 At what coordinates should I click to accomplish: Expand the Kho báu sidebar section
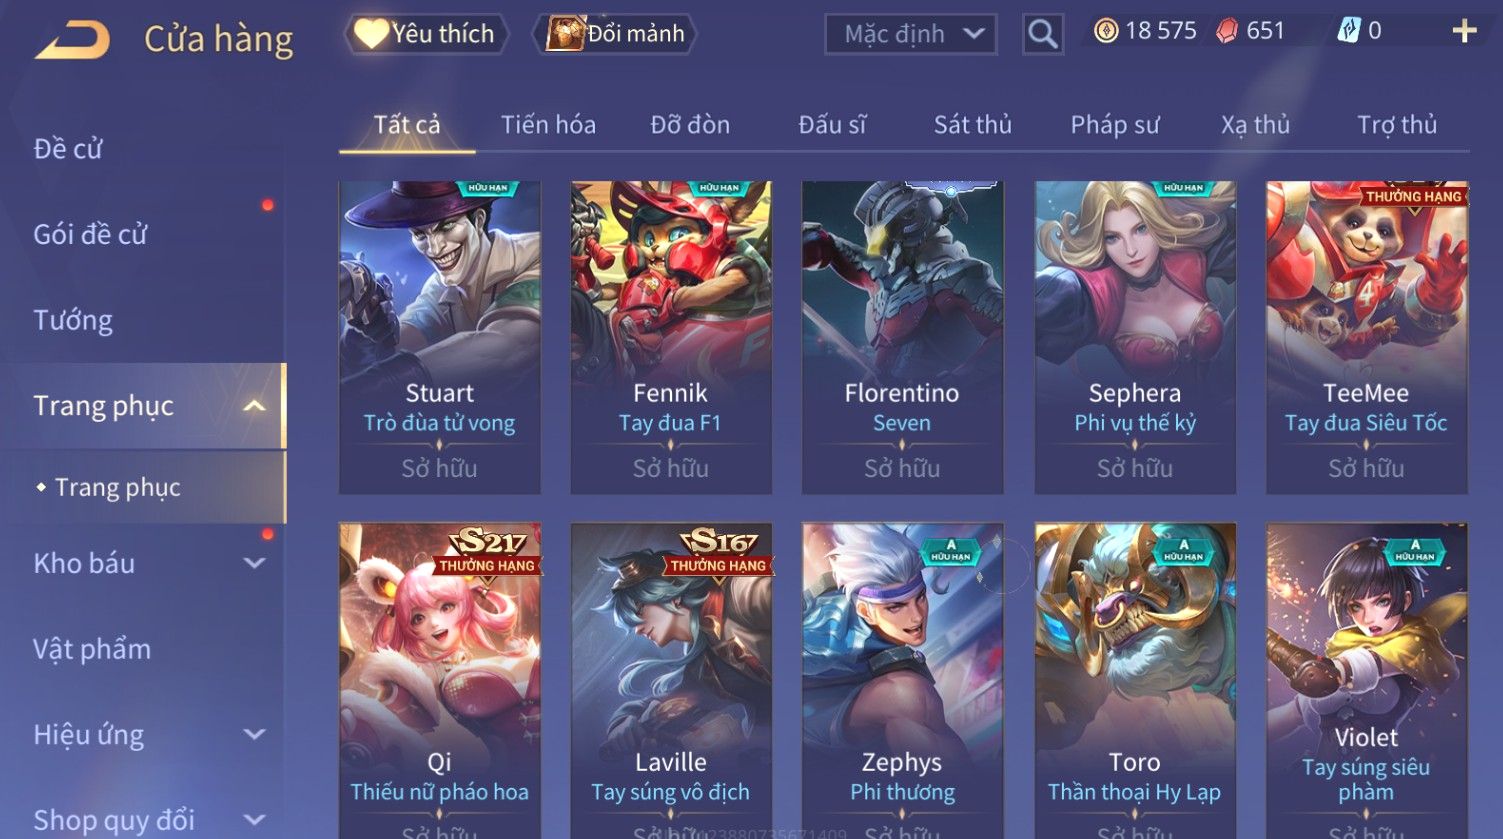254,563
